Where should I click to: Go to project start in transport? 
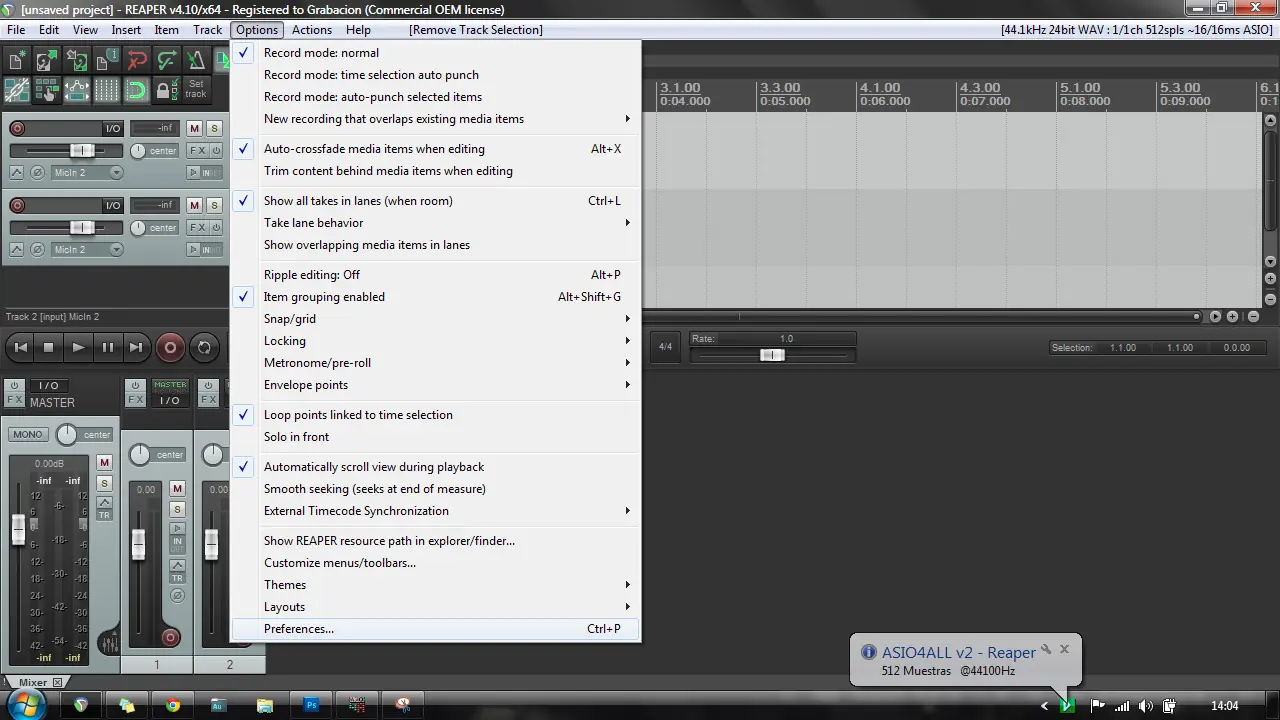[19, 347]
